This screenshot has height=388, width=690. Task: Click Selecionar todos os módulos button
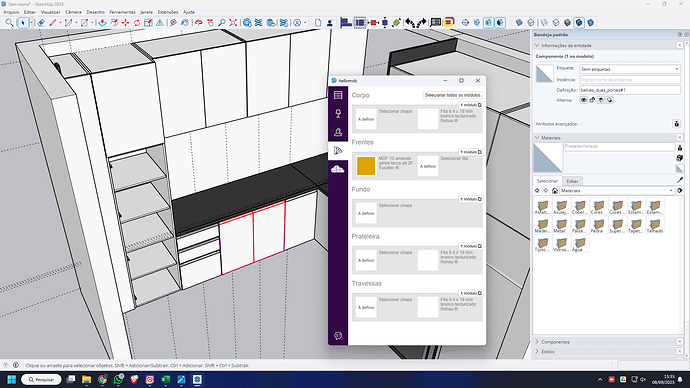pyautogui.click(x=453, y=95)
